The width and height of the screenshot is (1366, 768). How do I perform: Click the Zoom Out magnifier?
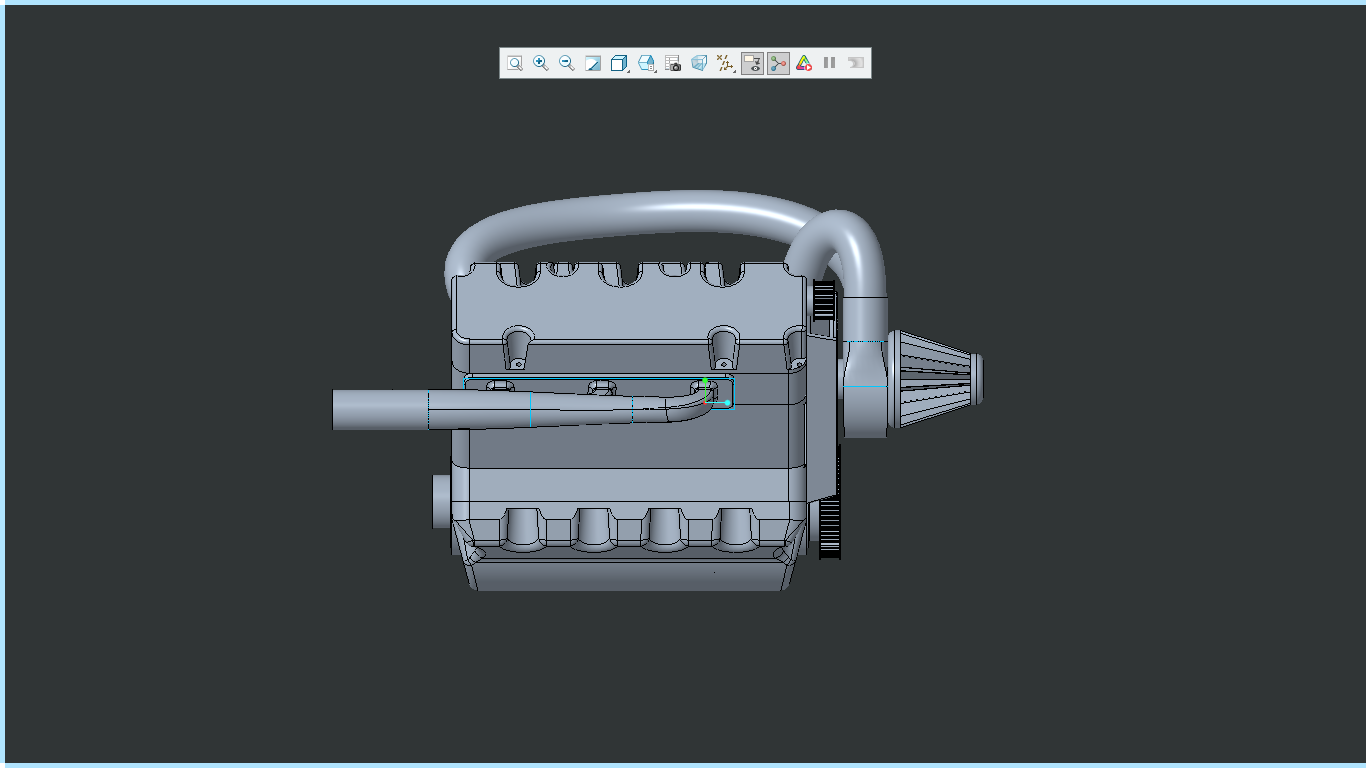[566, 63]
